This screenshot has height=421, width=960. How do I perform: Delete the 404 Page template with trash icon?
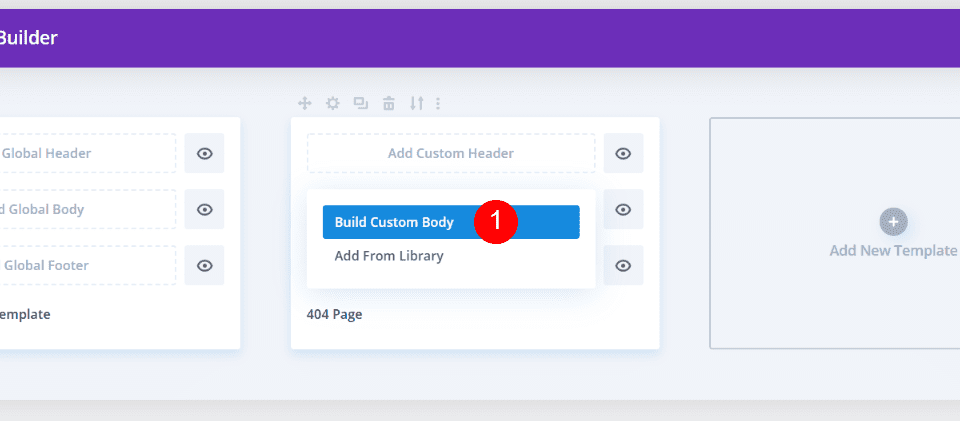389,103
